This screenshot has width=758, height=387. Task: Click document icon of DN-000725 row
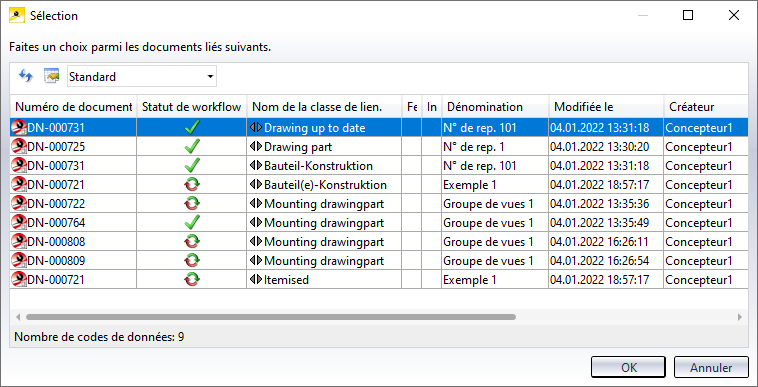pos(19,146)
